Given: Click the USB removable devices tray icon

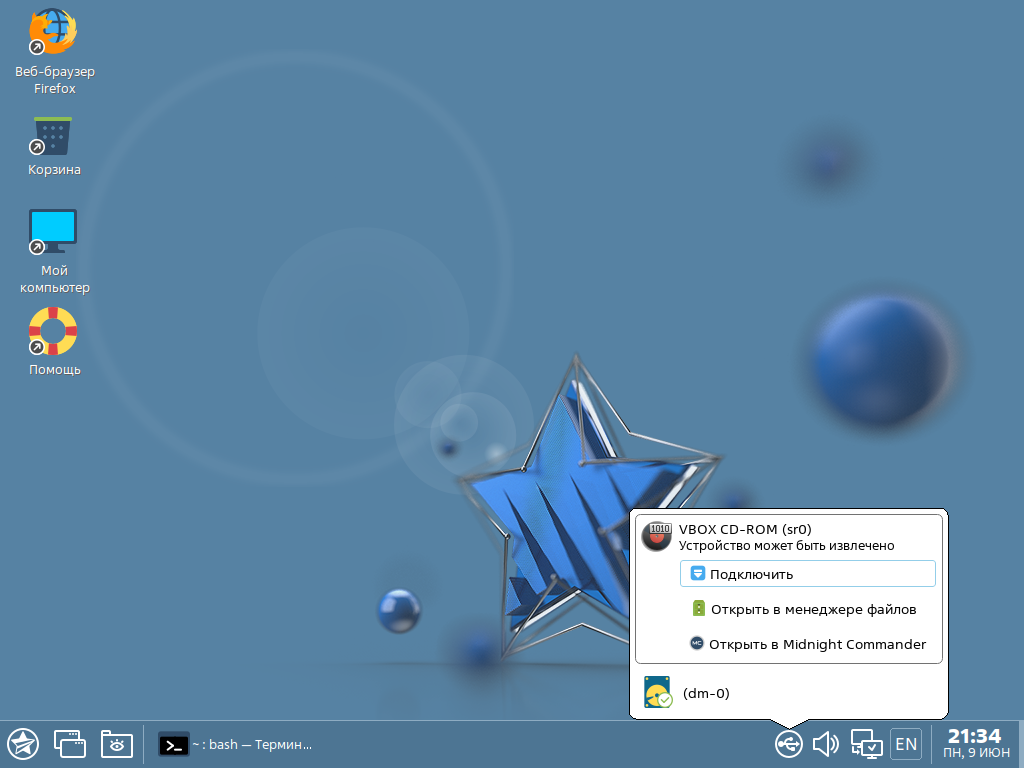Looking at the screenshot, I should pos(789,744).
